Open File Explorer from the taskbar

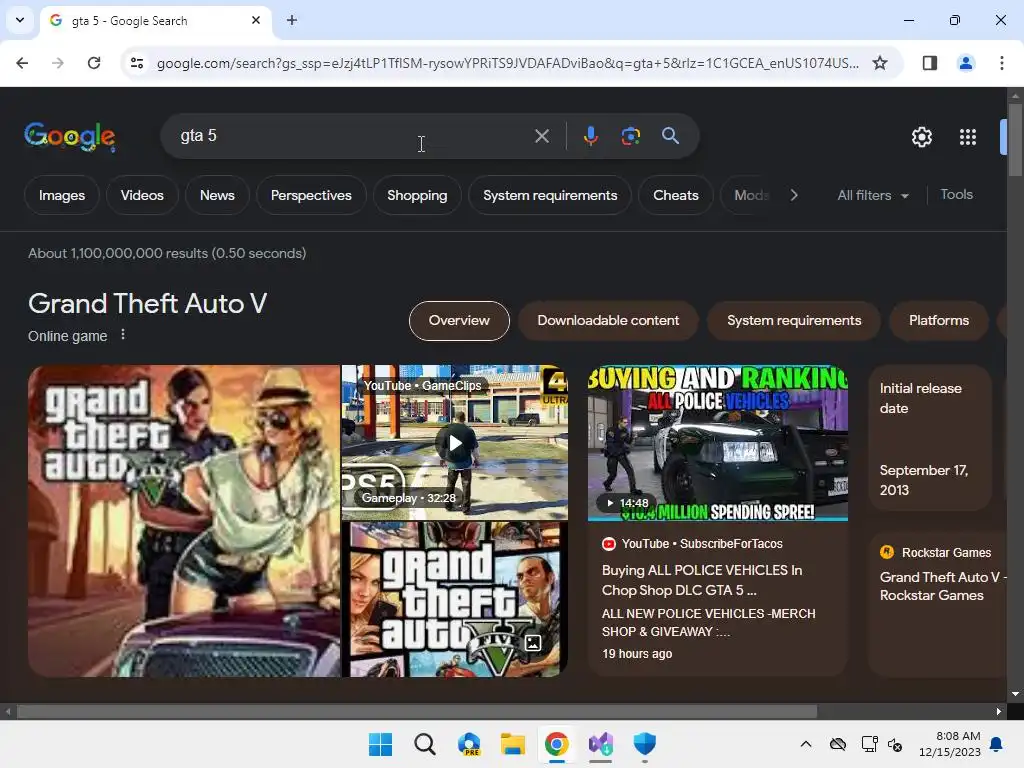point(513,744)
